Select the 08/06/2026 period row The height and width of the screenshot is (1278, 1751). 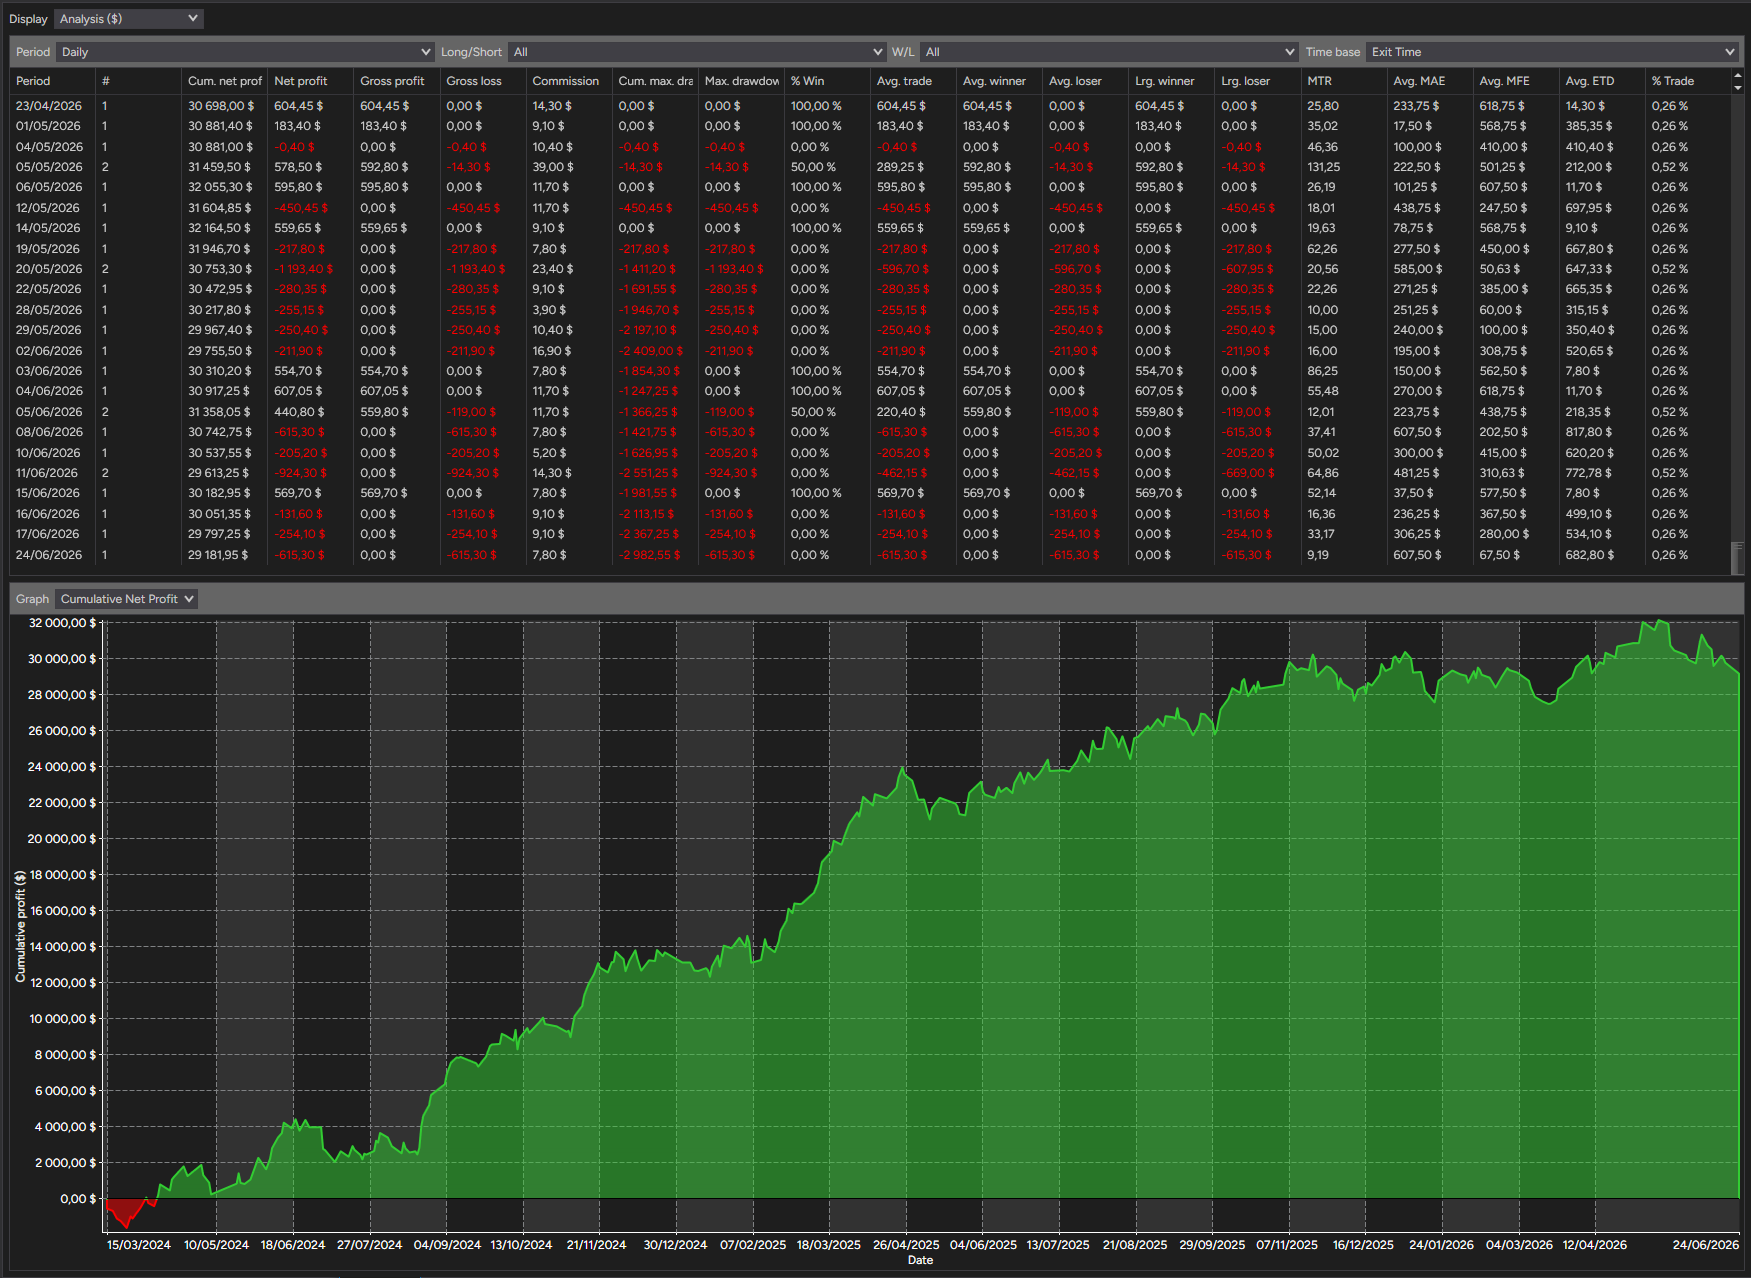point(870,432)
